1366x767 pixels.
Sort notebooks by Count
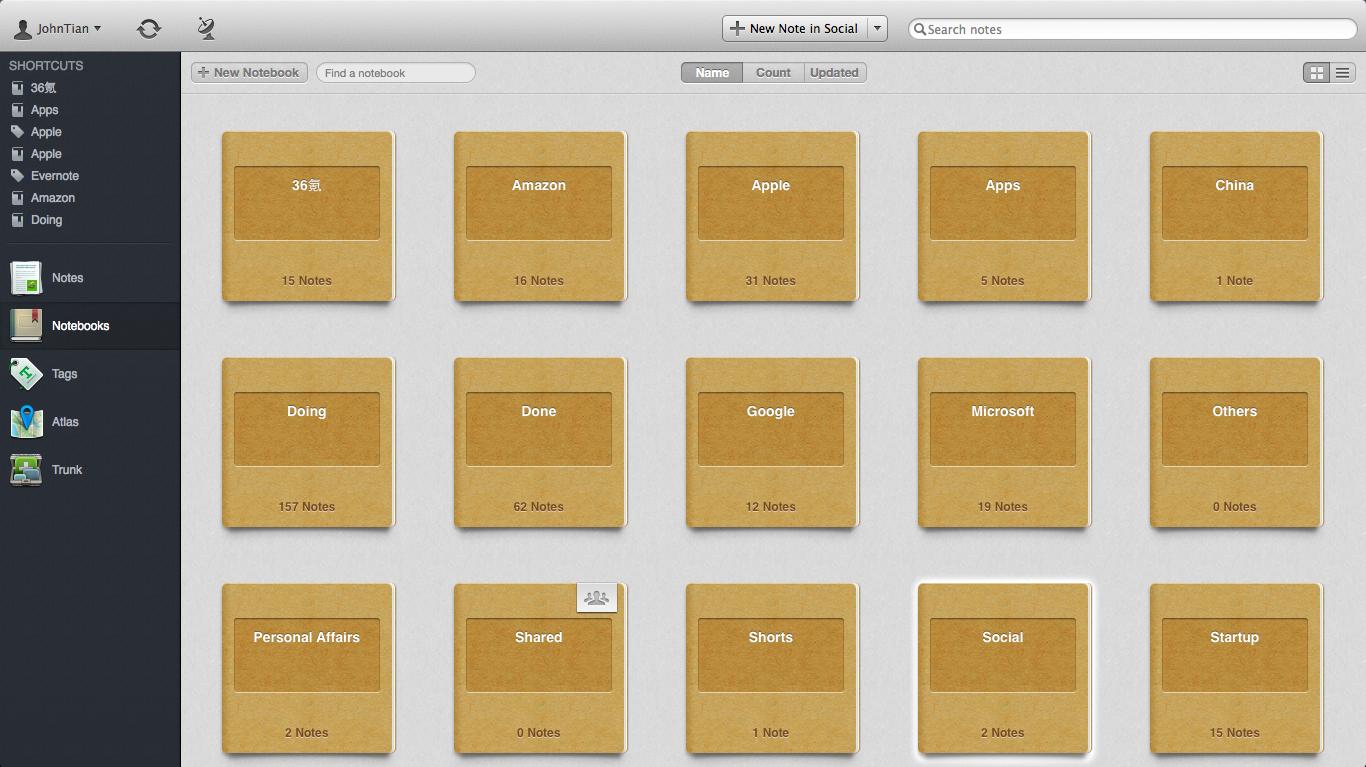click(773, 72)
